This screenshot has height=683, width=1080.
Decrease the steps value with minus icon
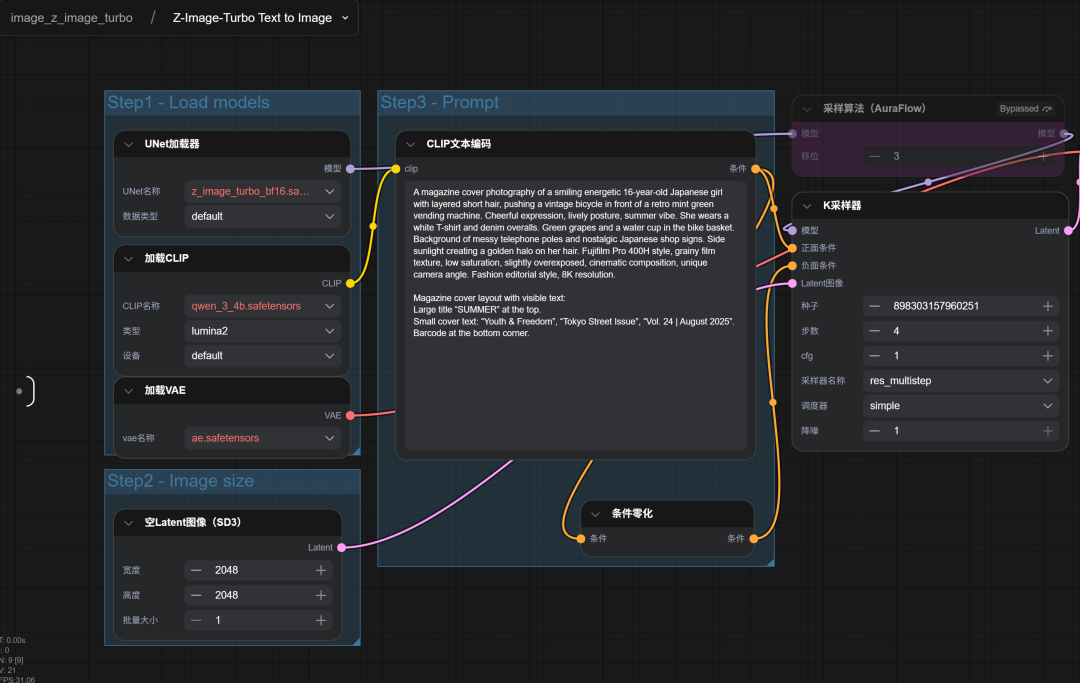(874, 331)
